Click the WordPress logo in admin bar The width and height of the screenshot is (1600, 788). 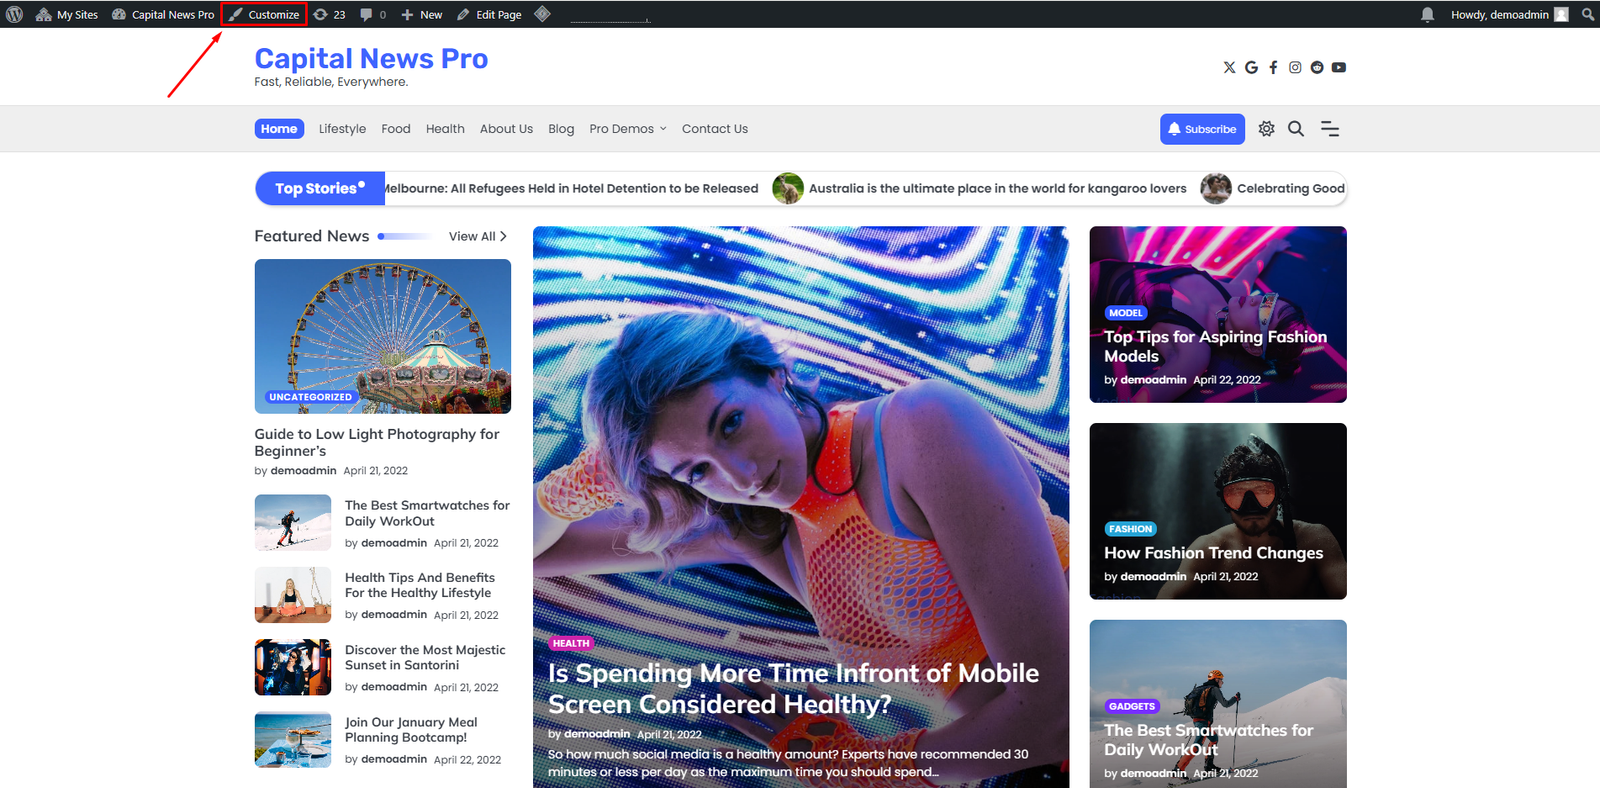tap(14, 14)
